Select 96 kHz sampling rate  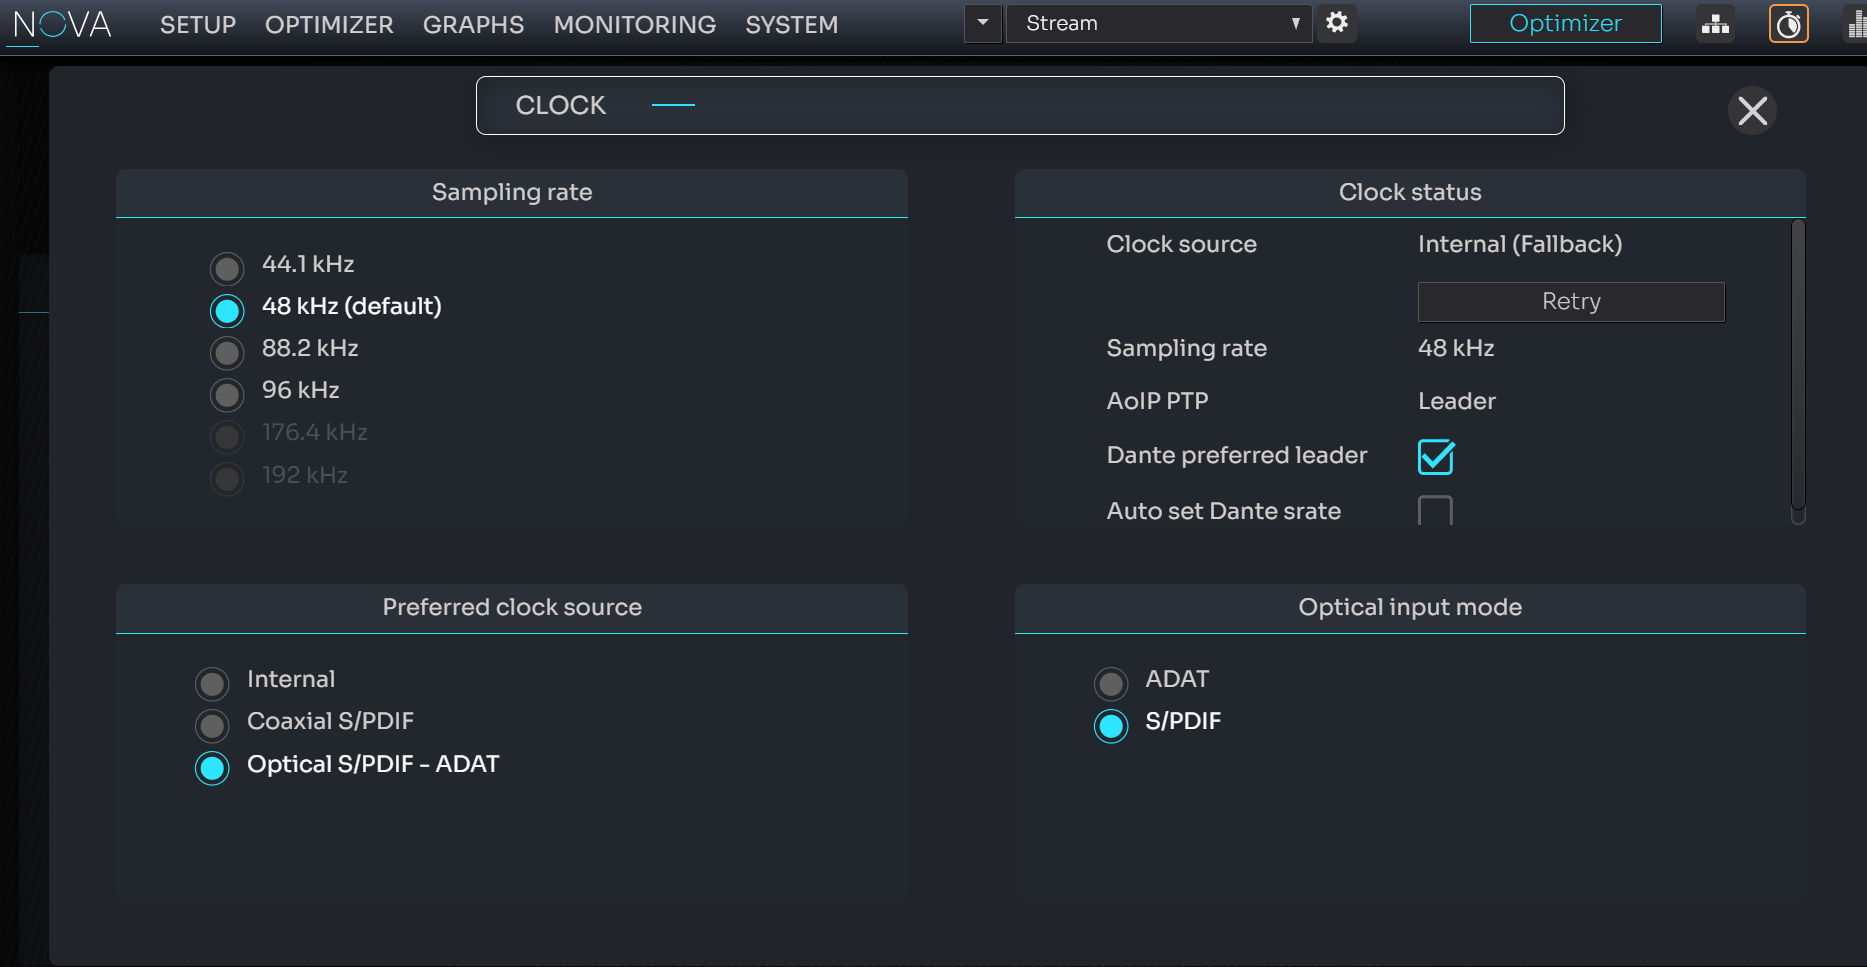coord(227,395)
